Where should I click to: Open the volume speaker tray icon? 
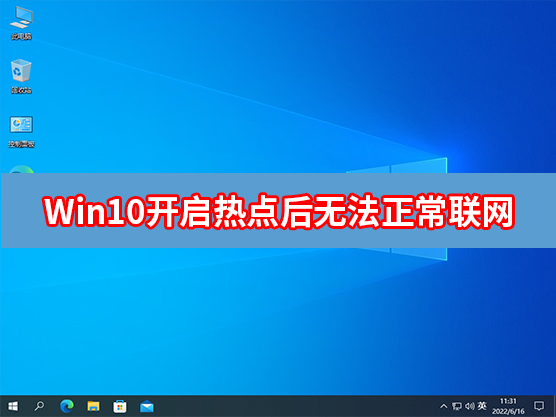click(470, 406)
